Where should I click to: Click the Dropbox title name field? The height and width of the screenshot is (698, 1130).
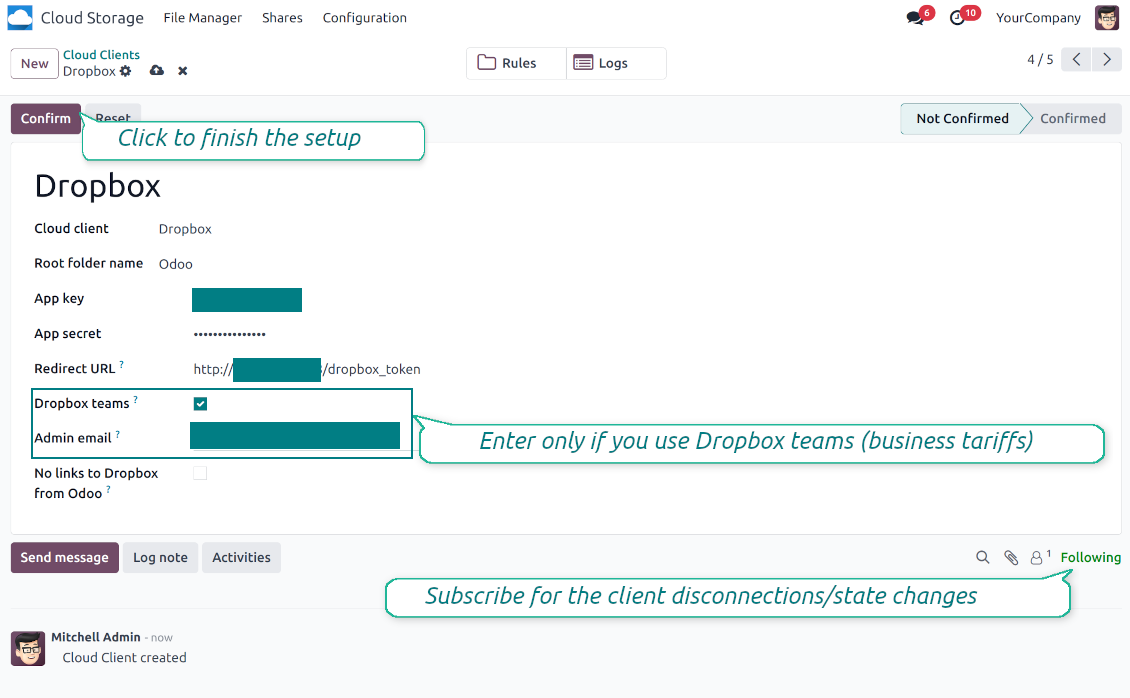(97, 186)
